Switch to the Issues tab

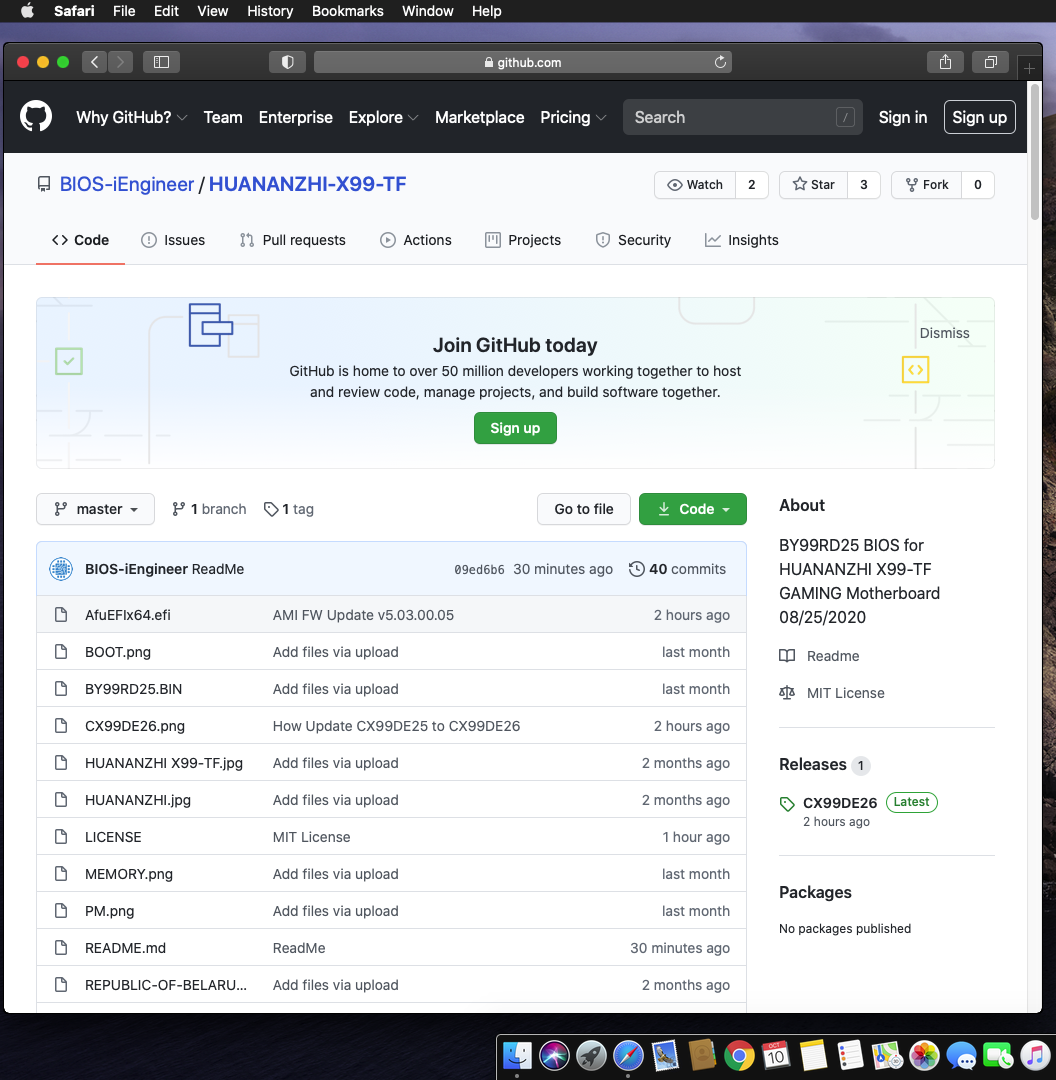173,240
